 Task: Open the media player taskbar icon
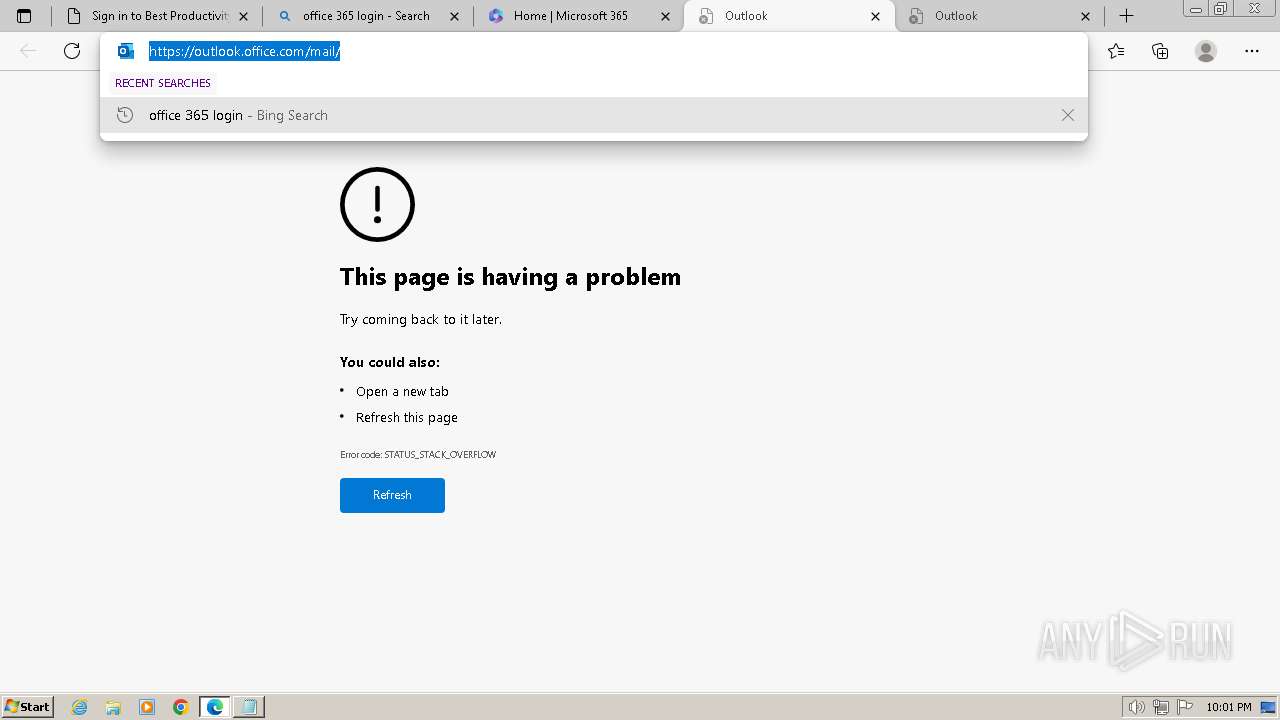coord(147,707)
